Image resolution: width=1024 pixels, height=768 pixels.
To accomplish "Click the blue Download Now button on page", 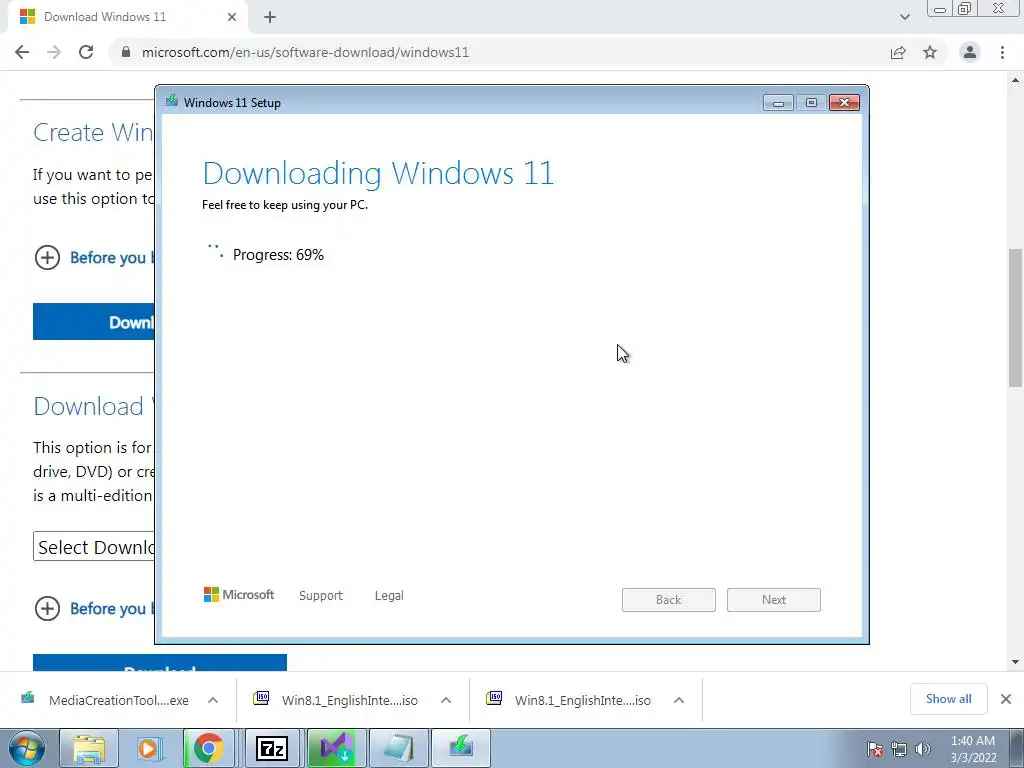I will [94, 321].
